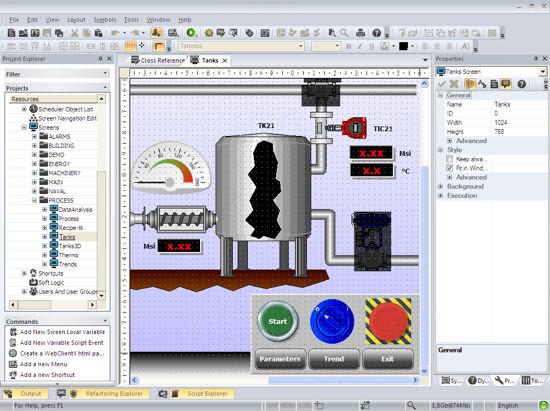
Task: Open the Tanks Screen object dropdown
Action: (x=543, y=72)
